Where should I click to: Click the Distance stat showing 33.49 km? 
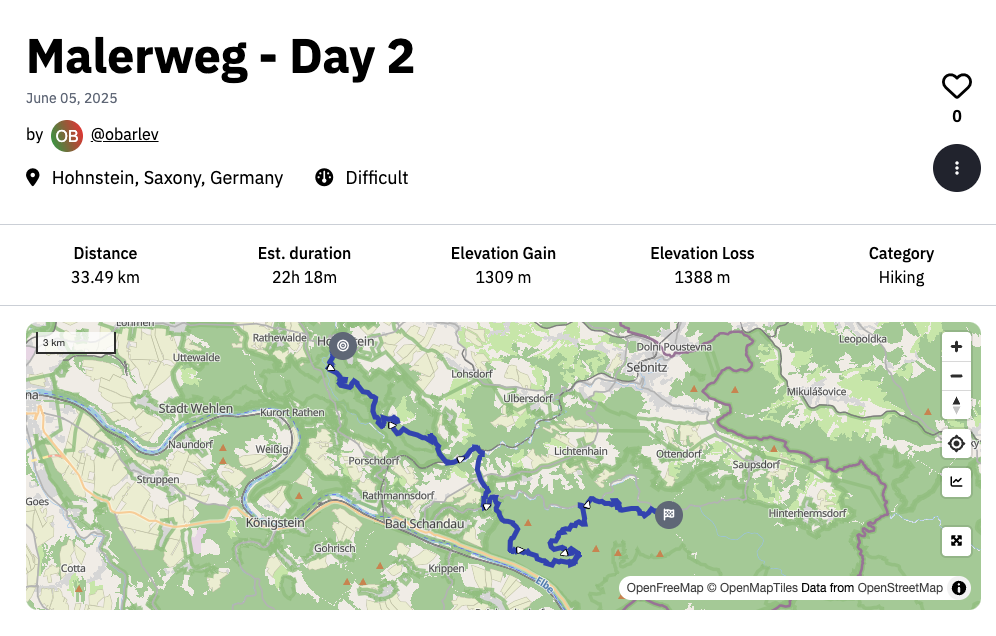[105, 277]
